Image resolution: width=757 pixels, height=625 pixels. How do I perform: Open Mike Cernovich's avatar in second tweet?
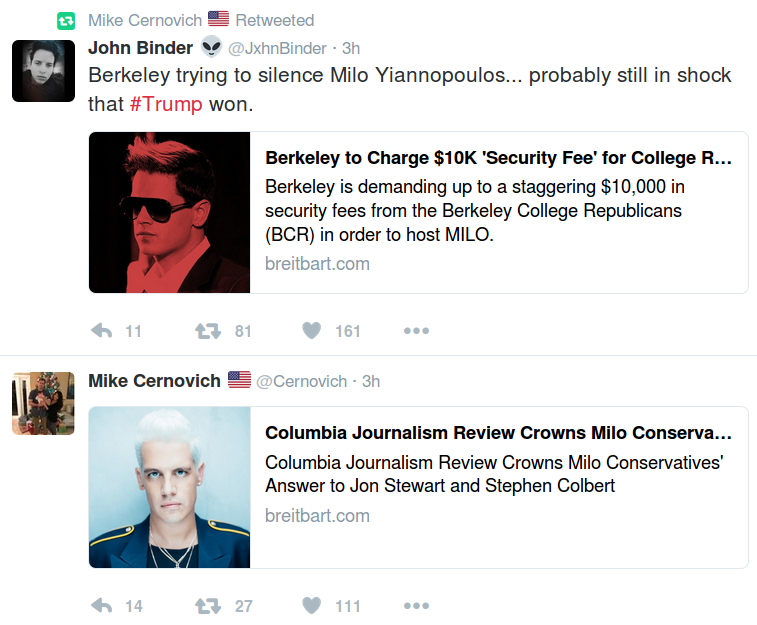pos(43,403)
